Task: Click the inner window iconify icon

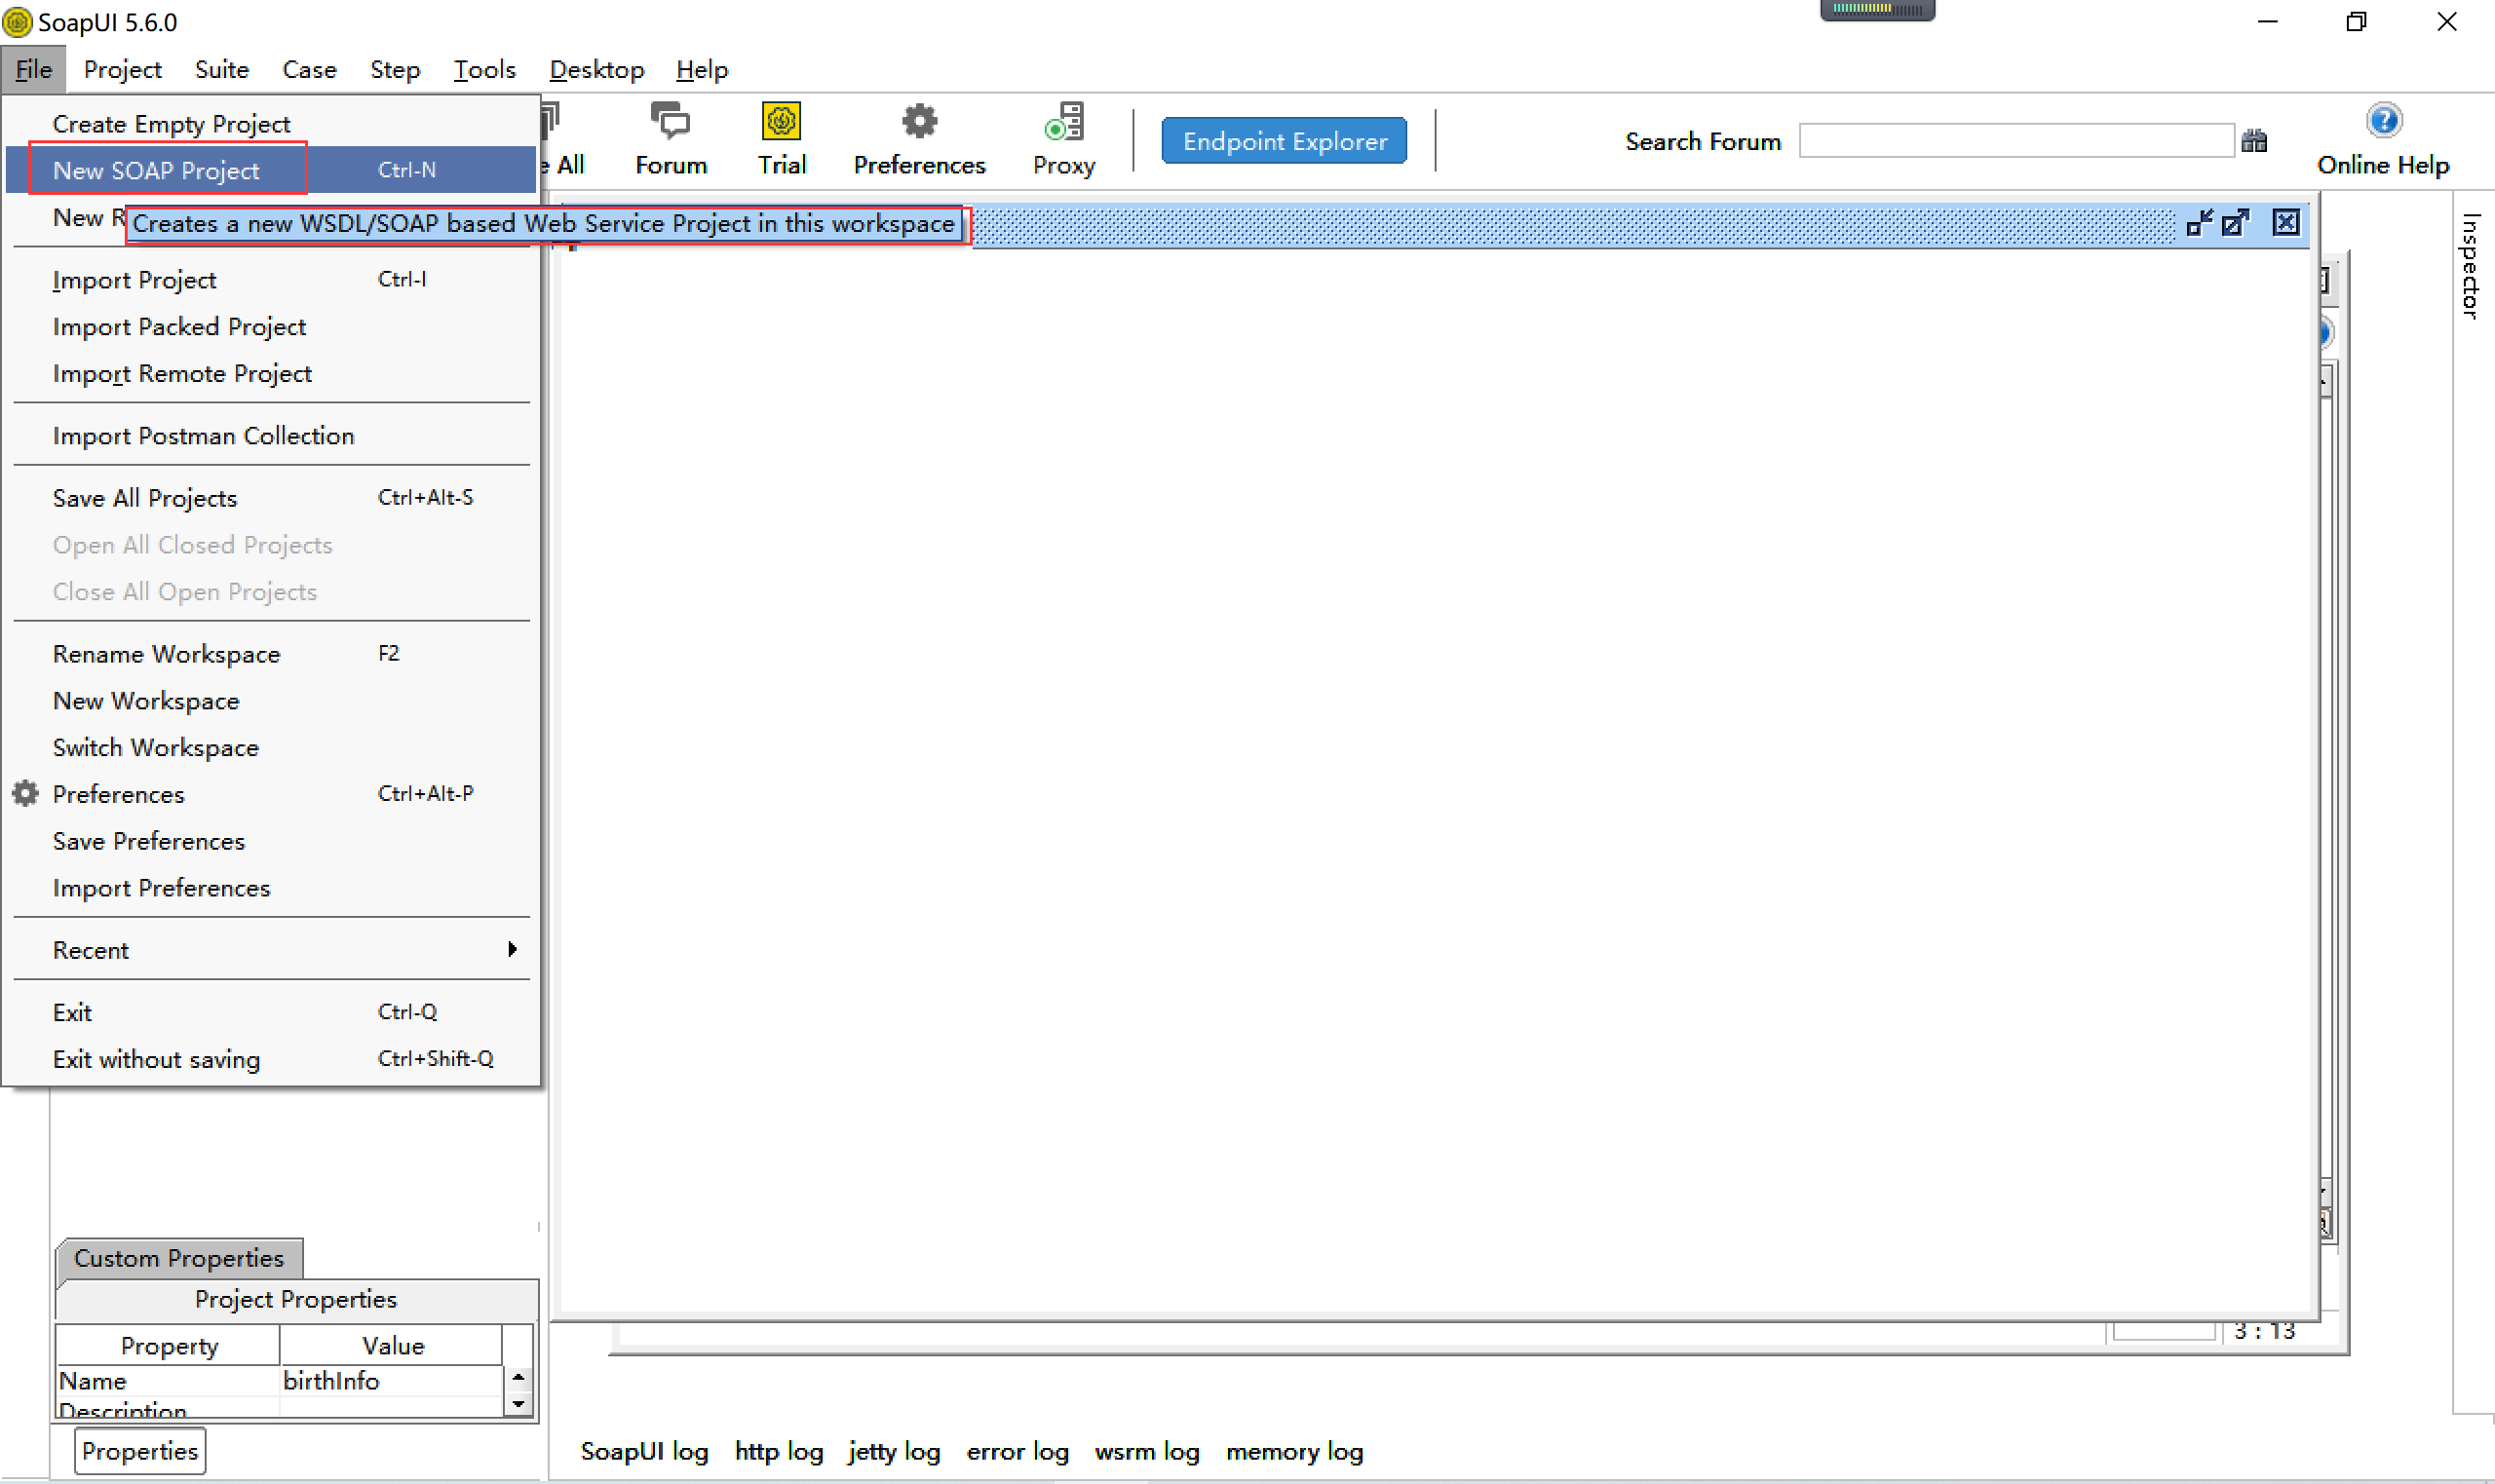Action: tap(2199, 222)
